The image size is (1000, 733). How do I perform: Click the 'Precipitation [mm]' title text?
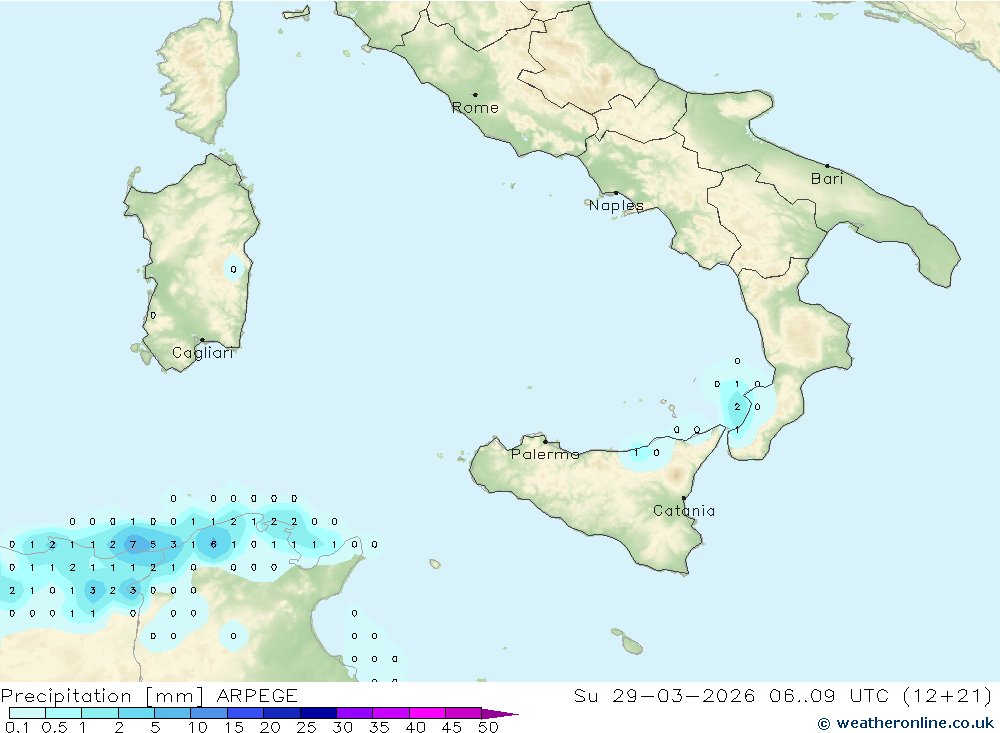(x=102, y=695)
